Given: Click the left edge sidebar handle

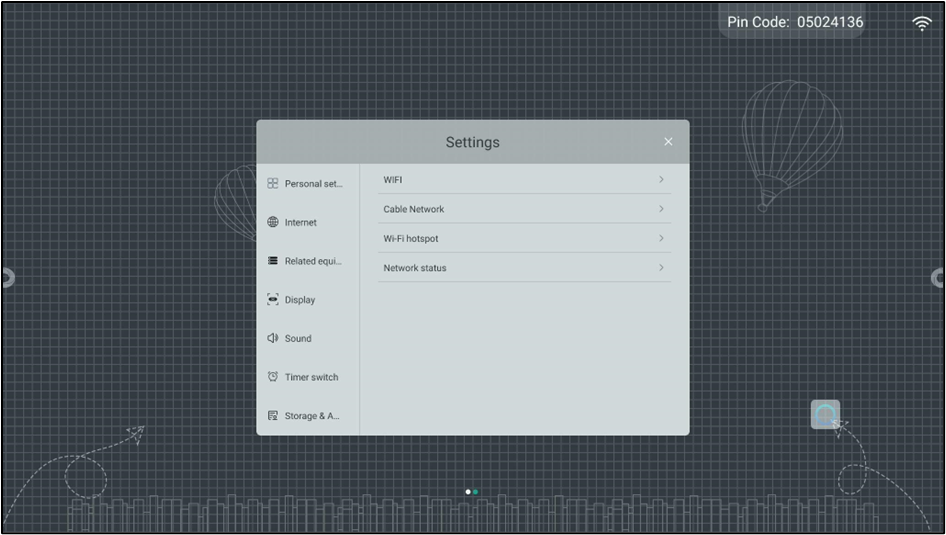Looking at the screenshot, I should tap(6, 278).
